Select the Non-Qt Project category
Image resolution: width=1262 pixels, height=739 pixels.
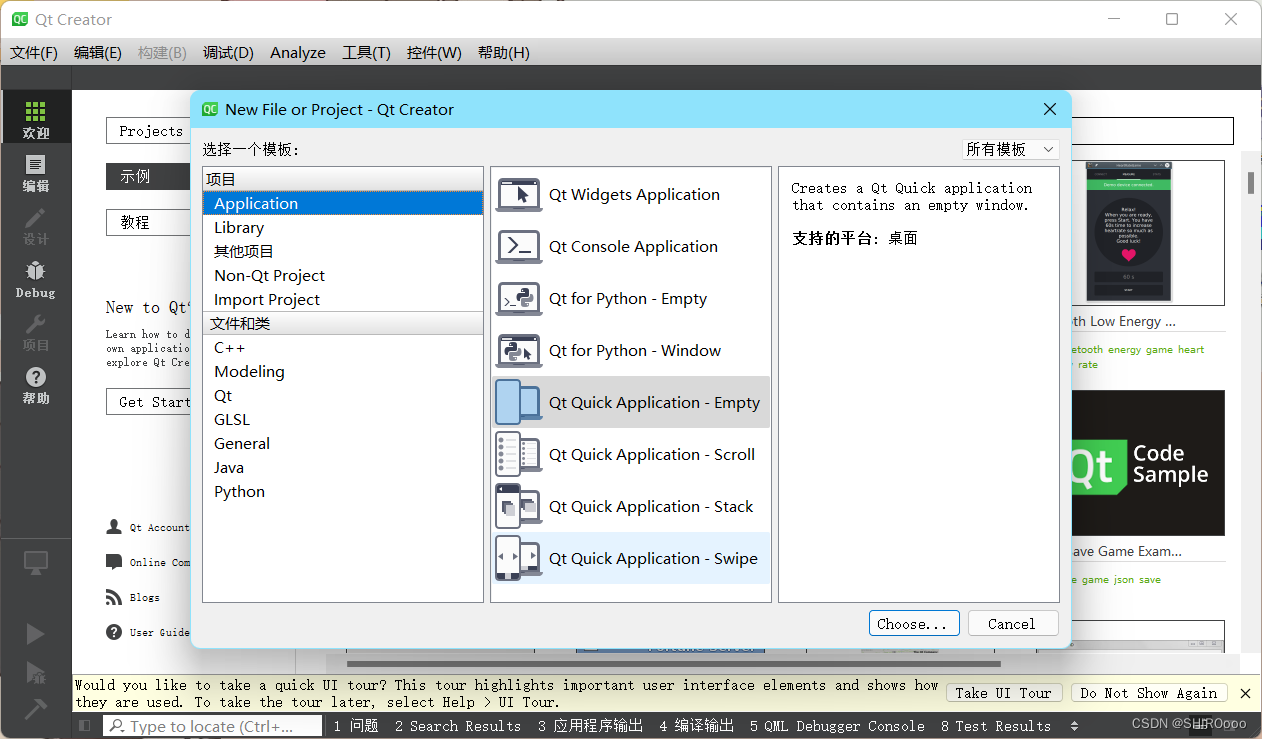coord(343,275)
